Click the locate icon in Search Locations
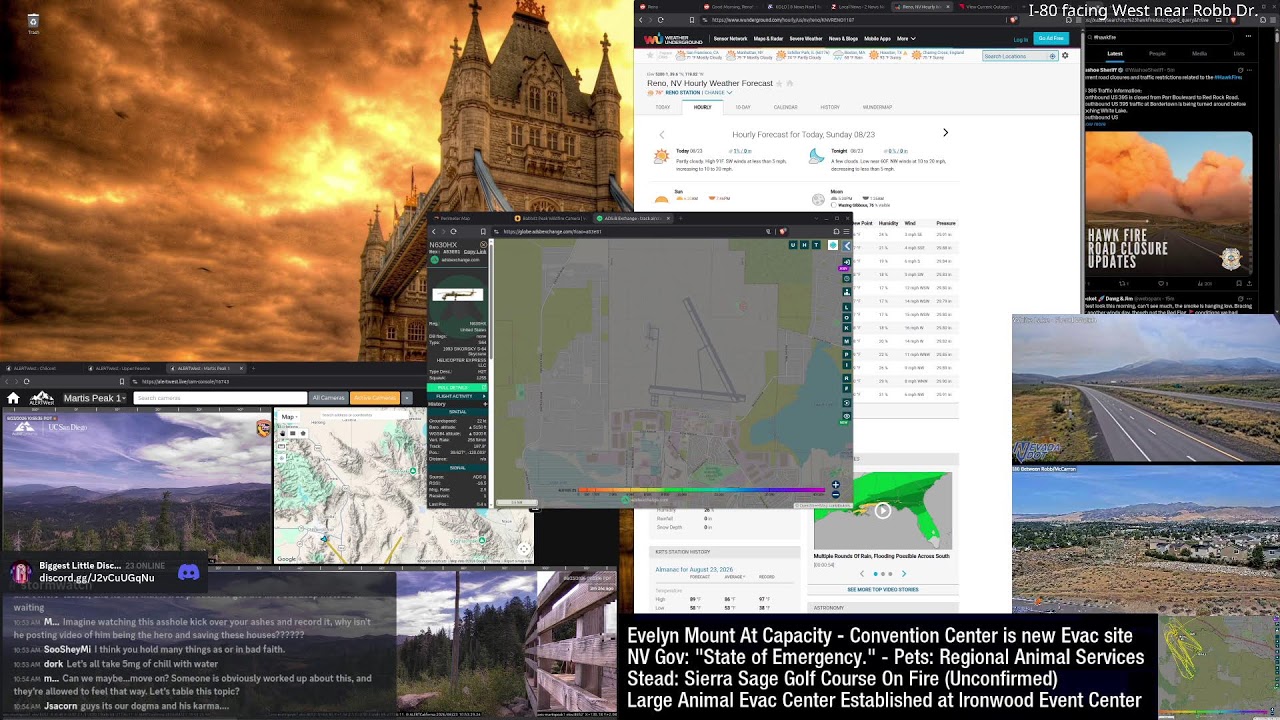The height and width of the screenshot is (720, 1280). click(1052, 56)
